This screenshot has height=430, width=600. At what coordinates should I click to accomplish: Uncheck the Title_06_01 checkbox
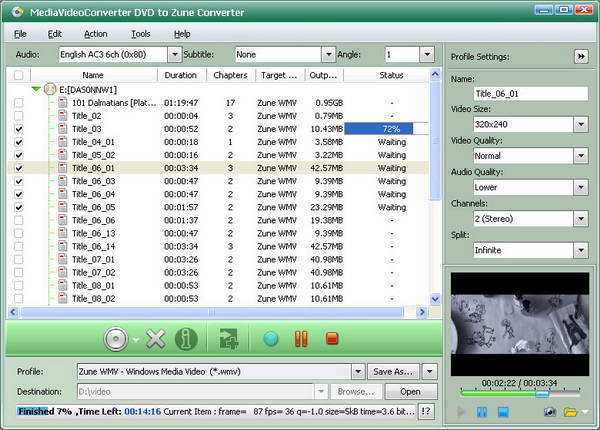point(18,168)
